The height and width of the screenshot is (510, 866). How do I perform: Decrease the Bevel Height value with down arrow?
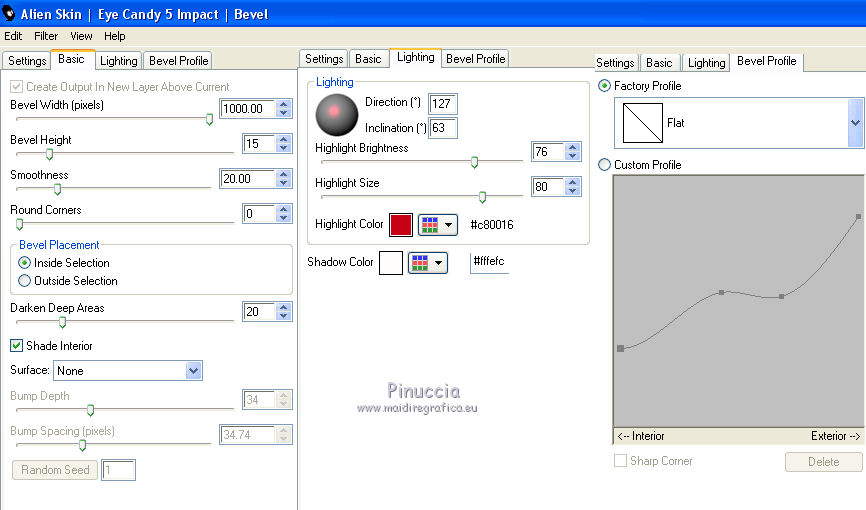(284, 148)
